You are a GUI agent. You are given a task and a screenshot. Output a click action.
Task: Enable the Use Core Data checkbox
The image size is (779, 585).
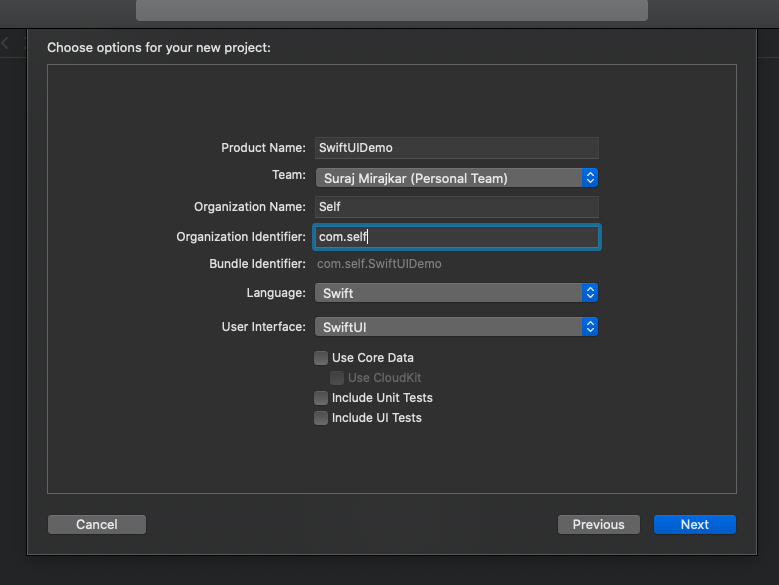point(321,358)
